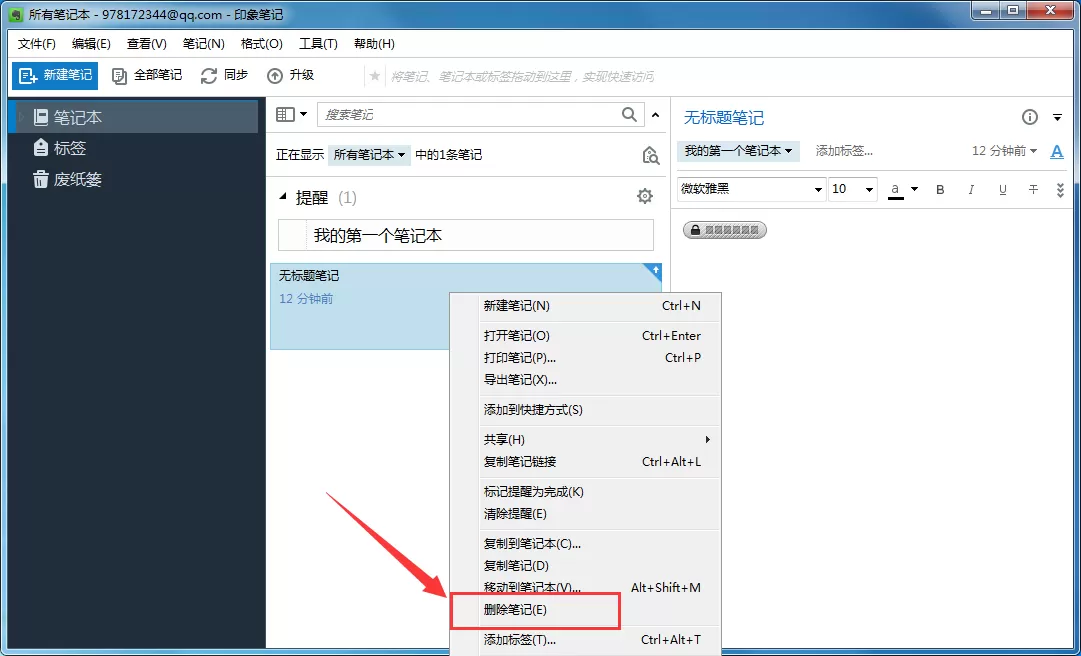
Task: Open the font color dropdown arrow
Action: [914, 189]
